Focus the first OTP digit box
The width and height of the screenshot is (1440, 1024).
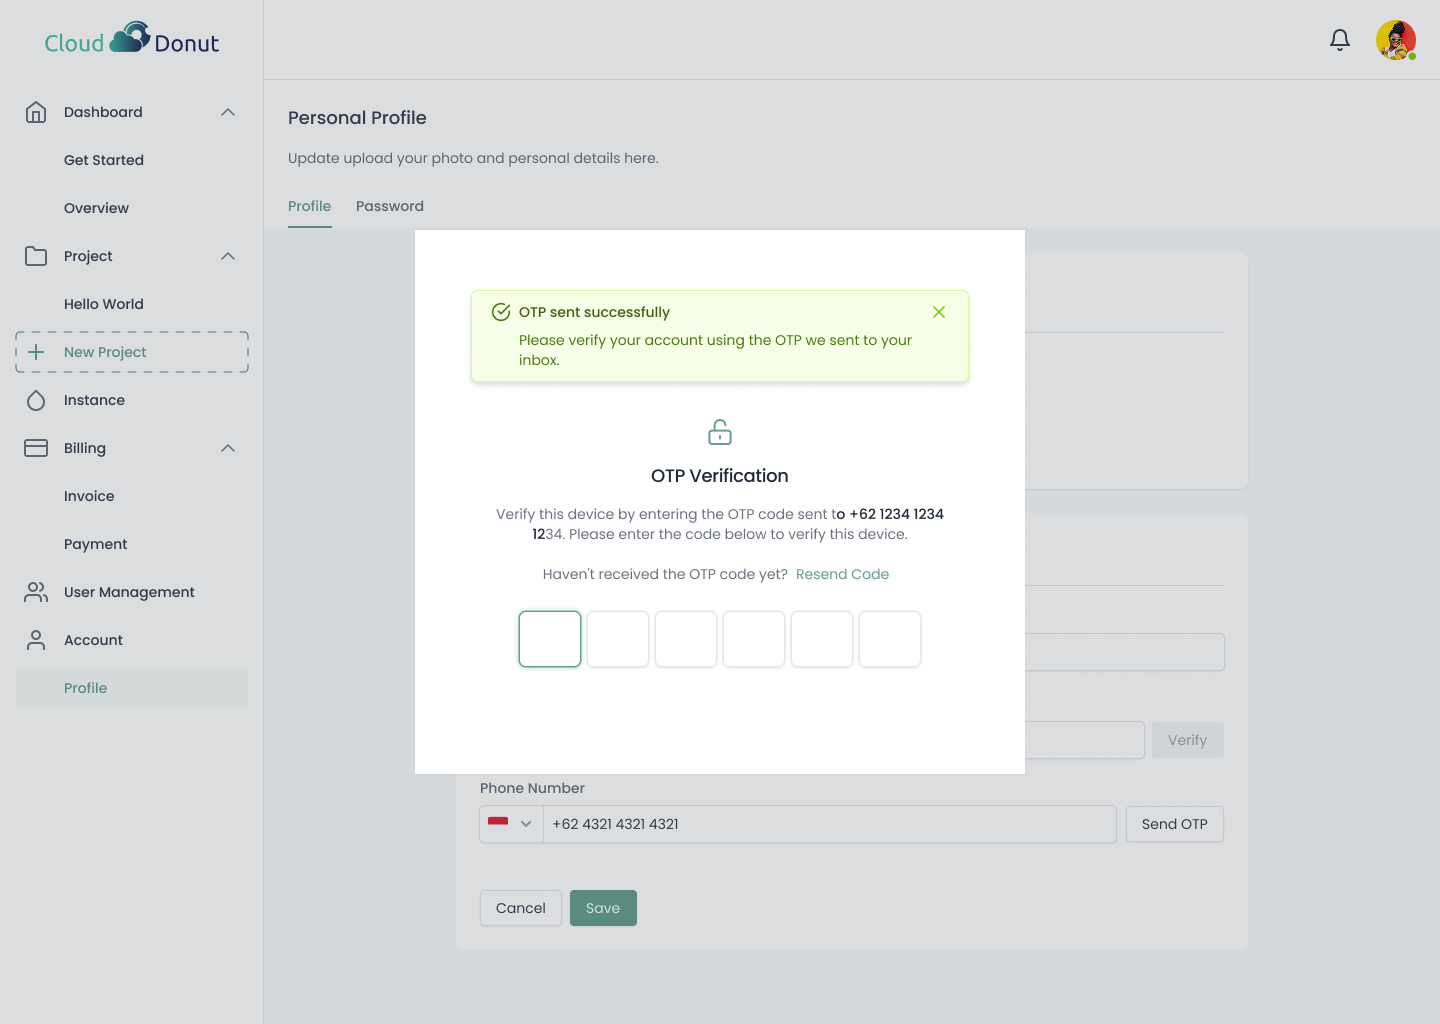549,639
